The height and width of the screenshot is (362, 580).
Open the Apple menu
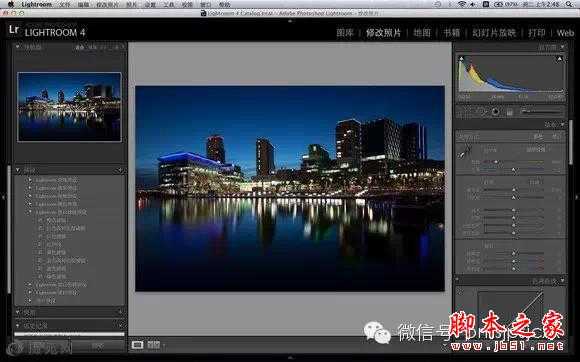click(x=11, y=4)
